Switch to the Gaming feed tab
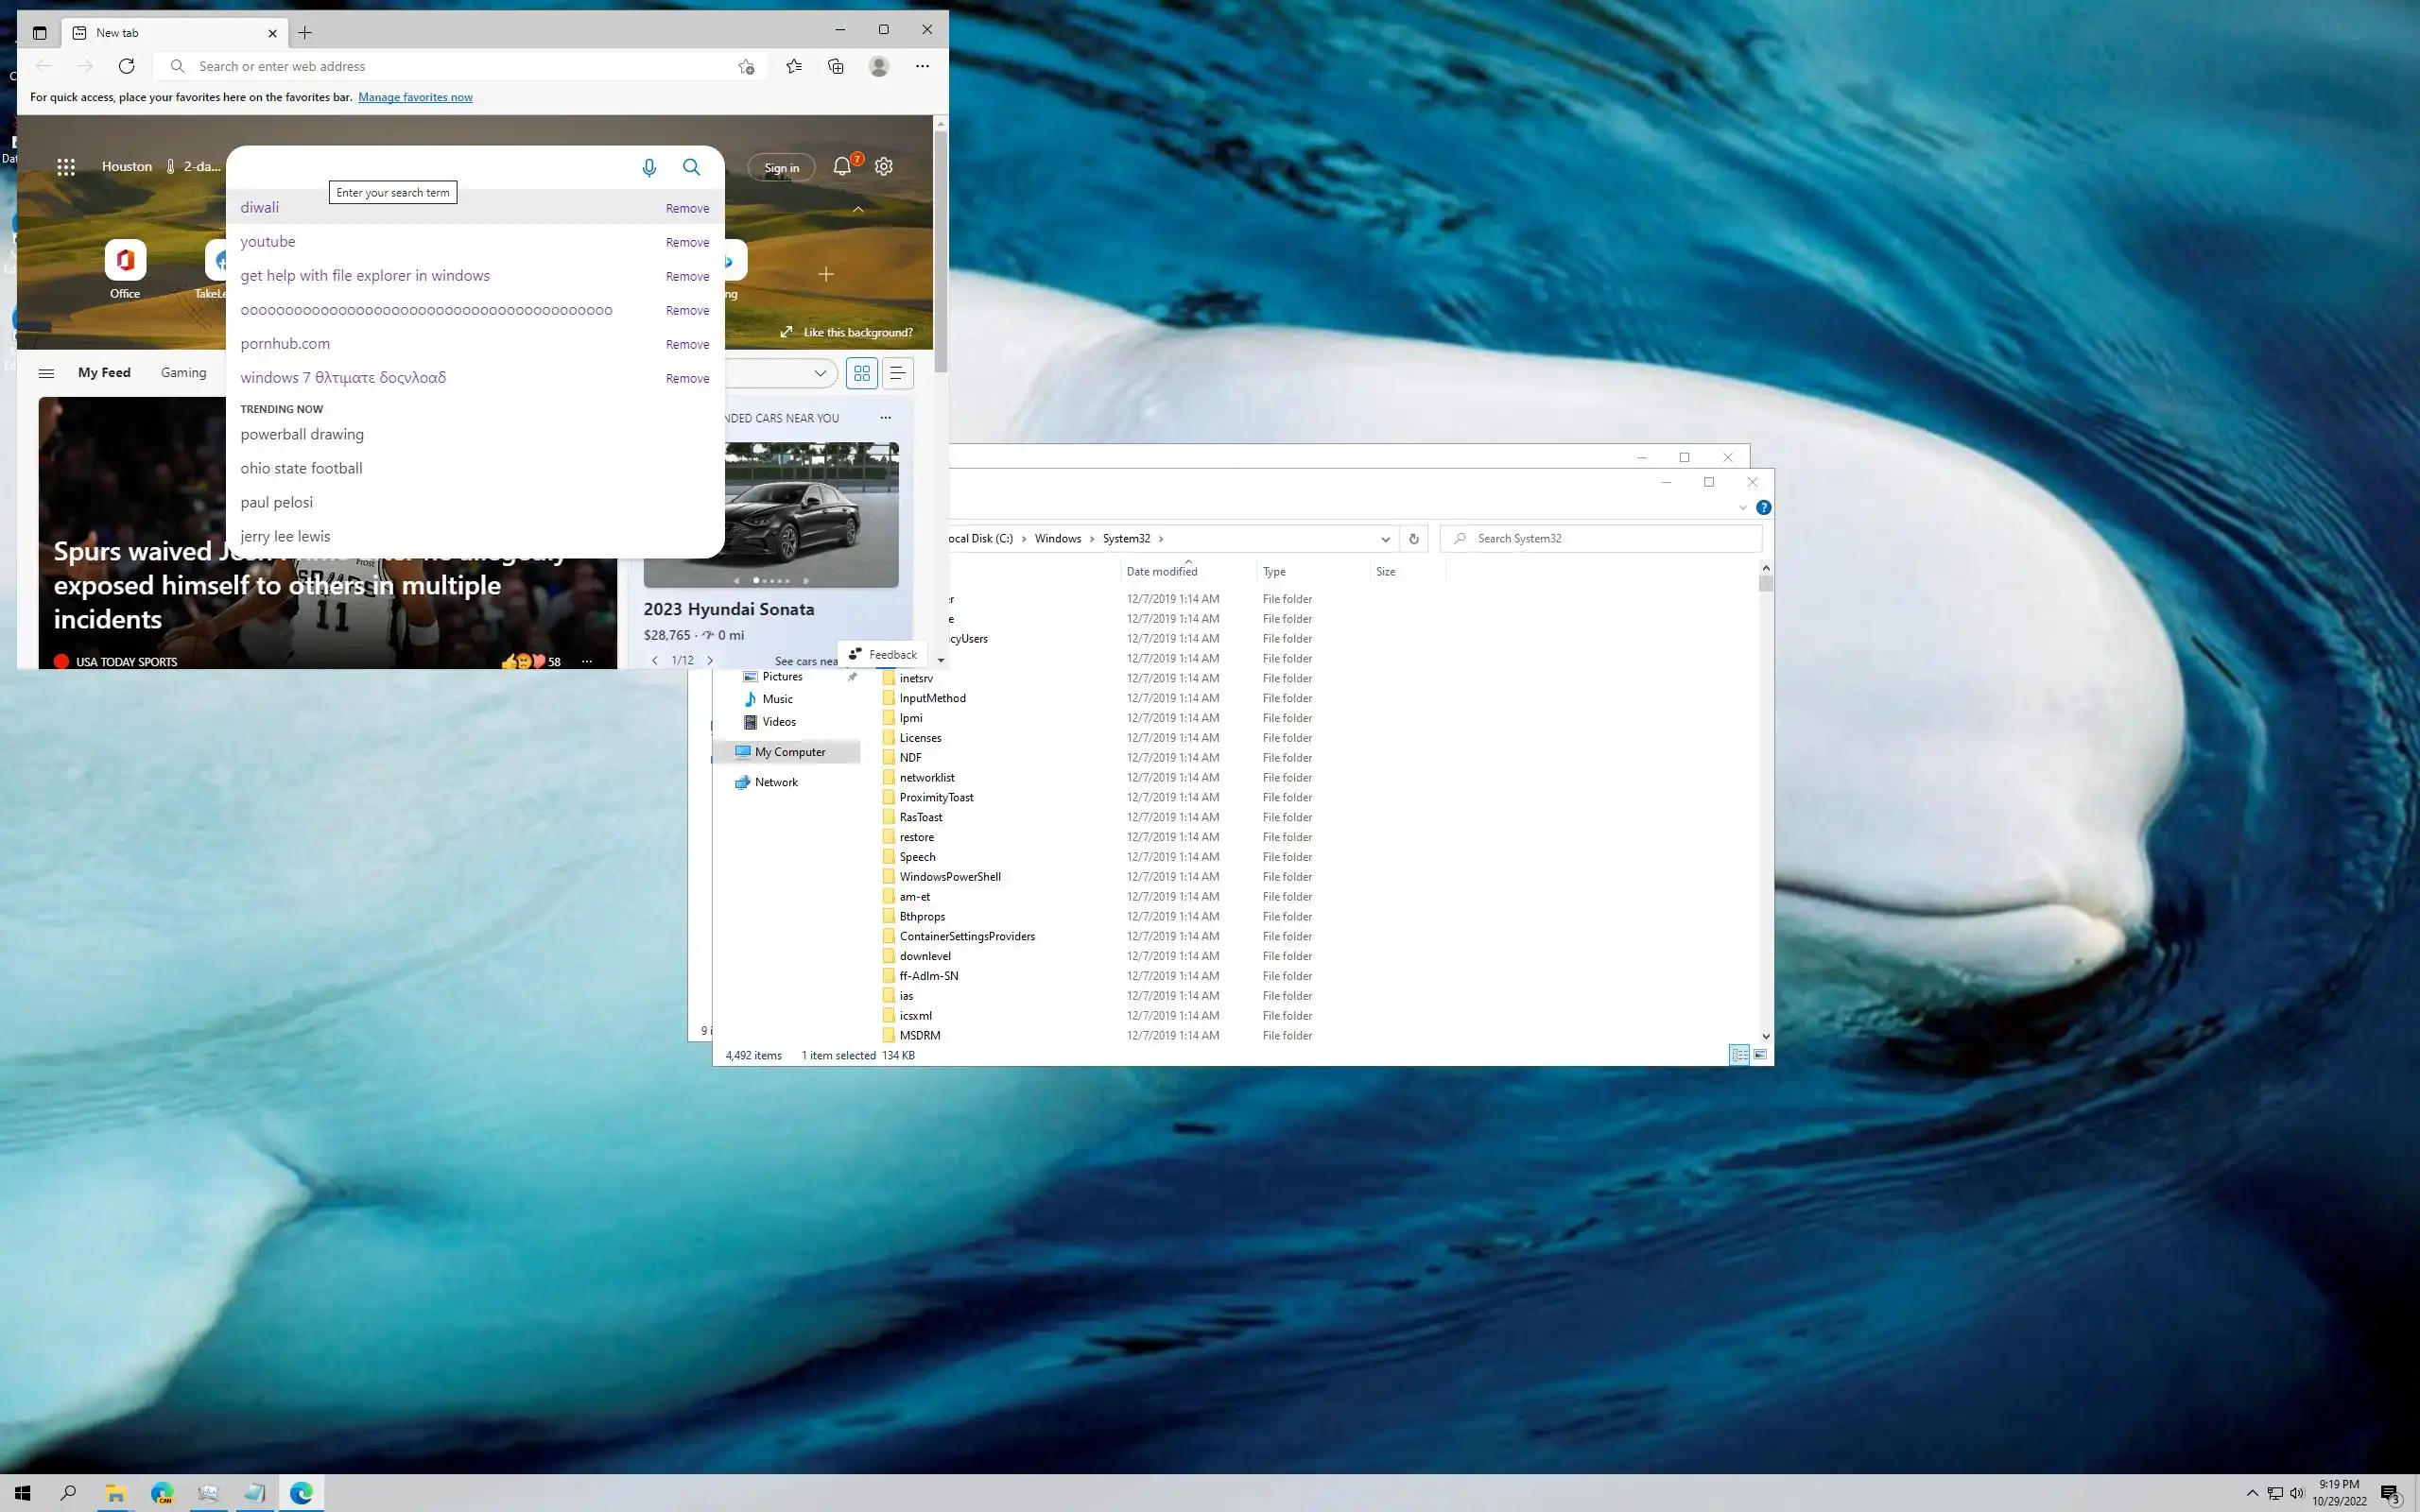Viewport: 2420px width, 1512px height. (183, 372)
